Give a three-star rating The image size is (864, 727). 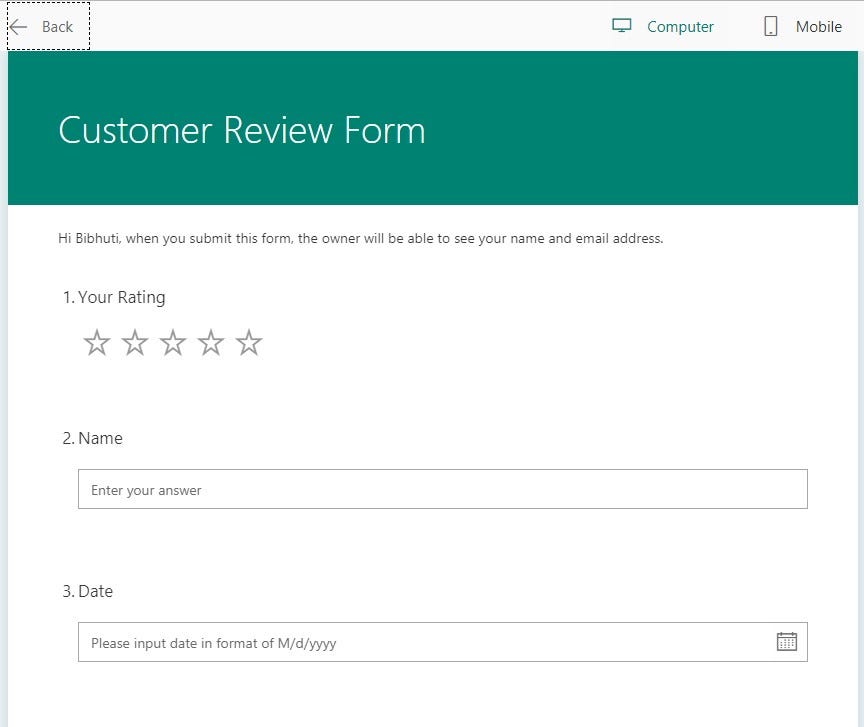pyautogui.click(x=172, y=342)
